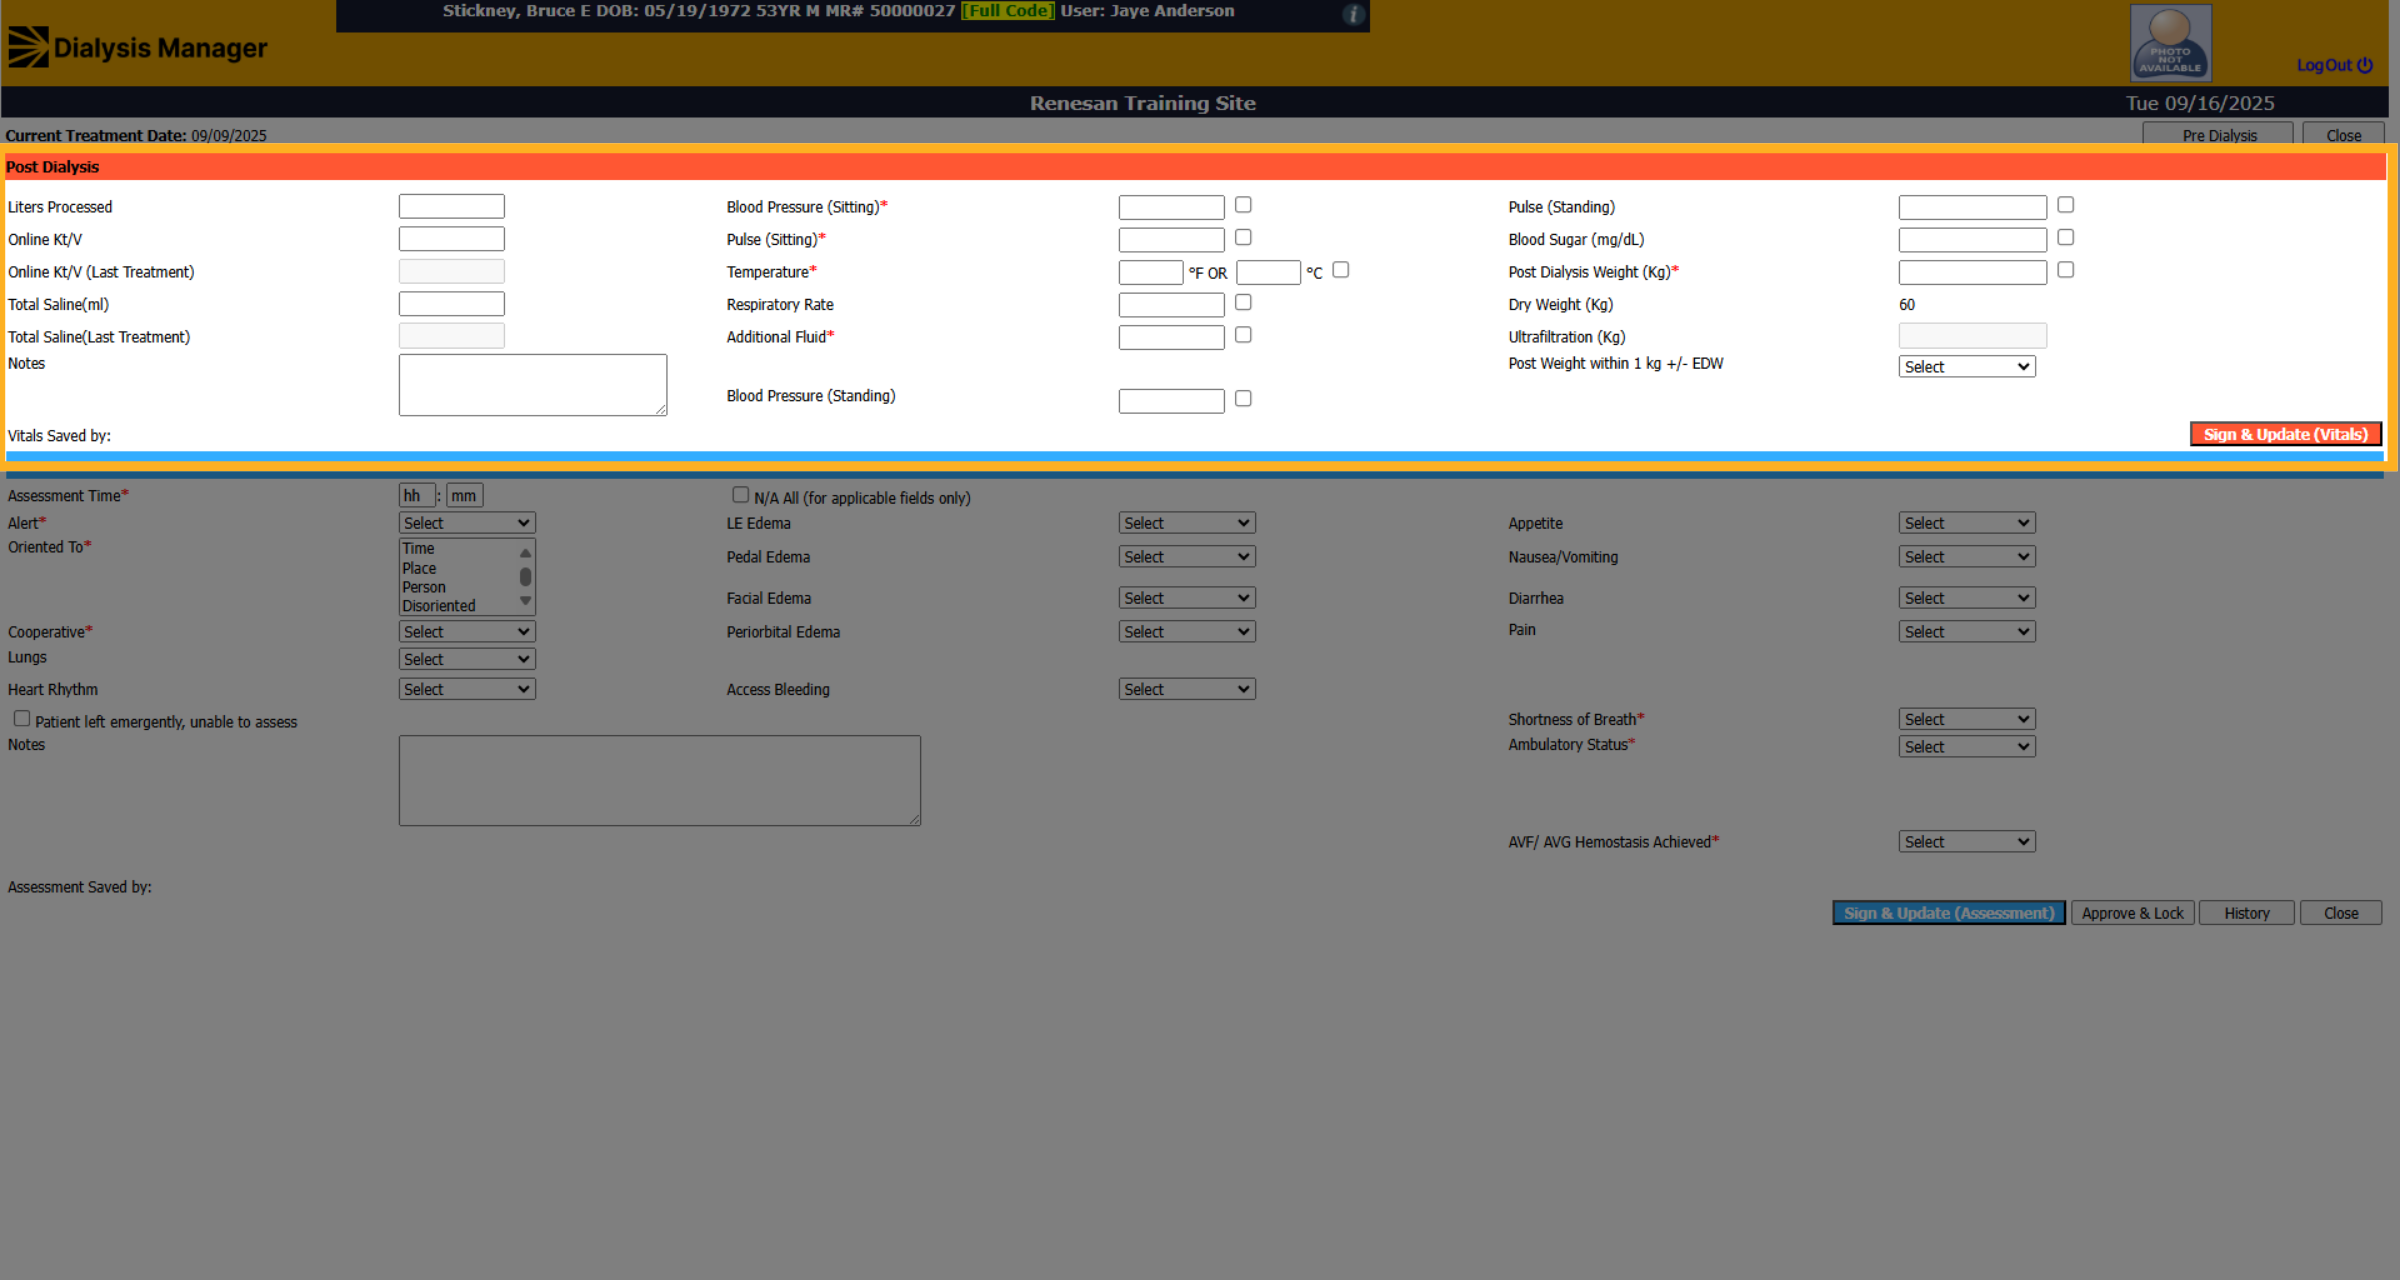Check the Pulse (Sitting) checkbox
2400x1280 pixels.
click(x=1243, y=238)
